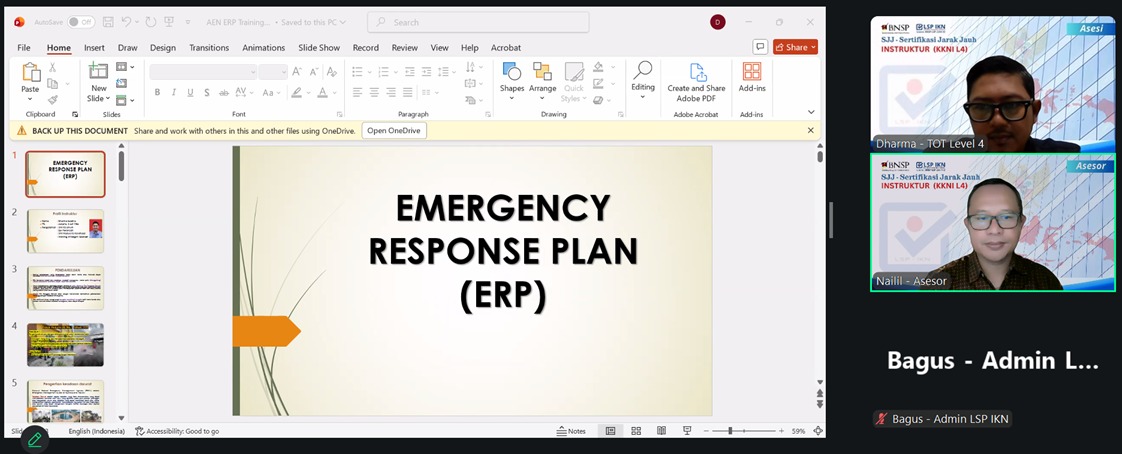Toggle the Notes pane
1122x454 pixels.
tap(571, 431)
